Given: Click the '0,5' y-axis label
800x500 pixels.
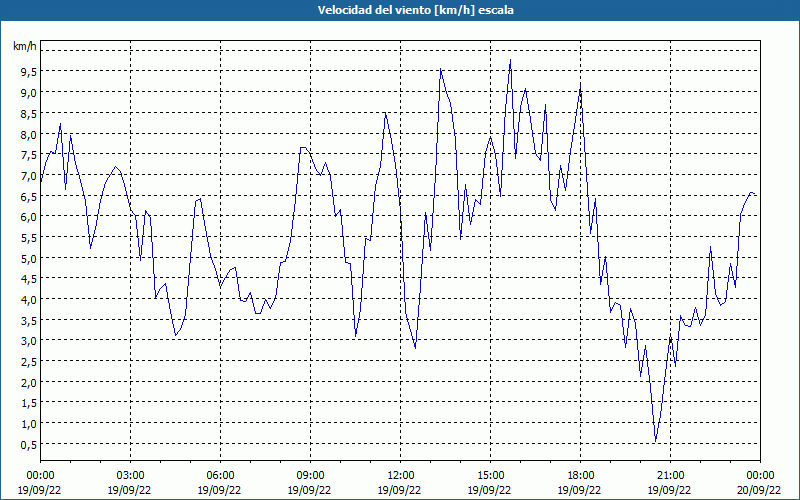Looking at the screenshot, I should (28, 445).
